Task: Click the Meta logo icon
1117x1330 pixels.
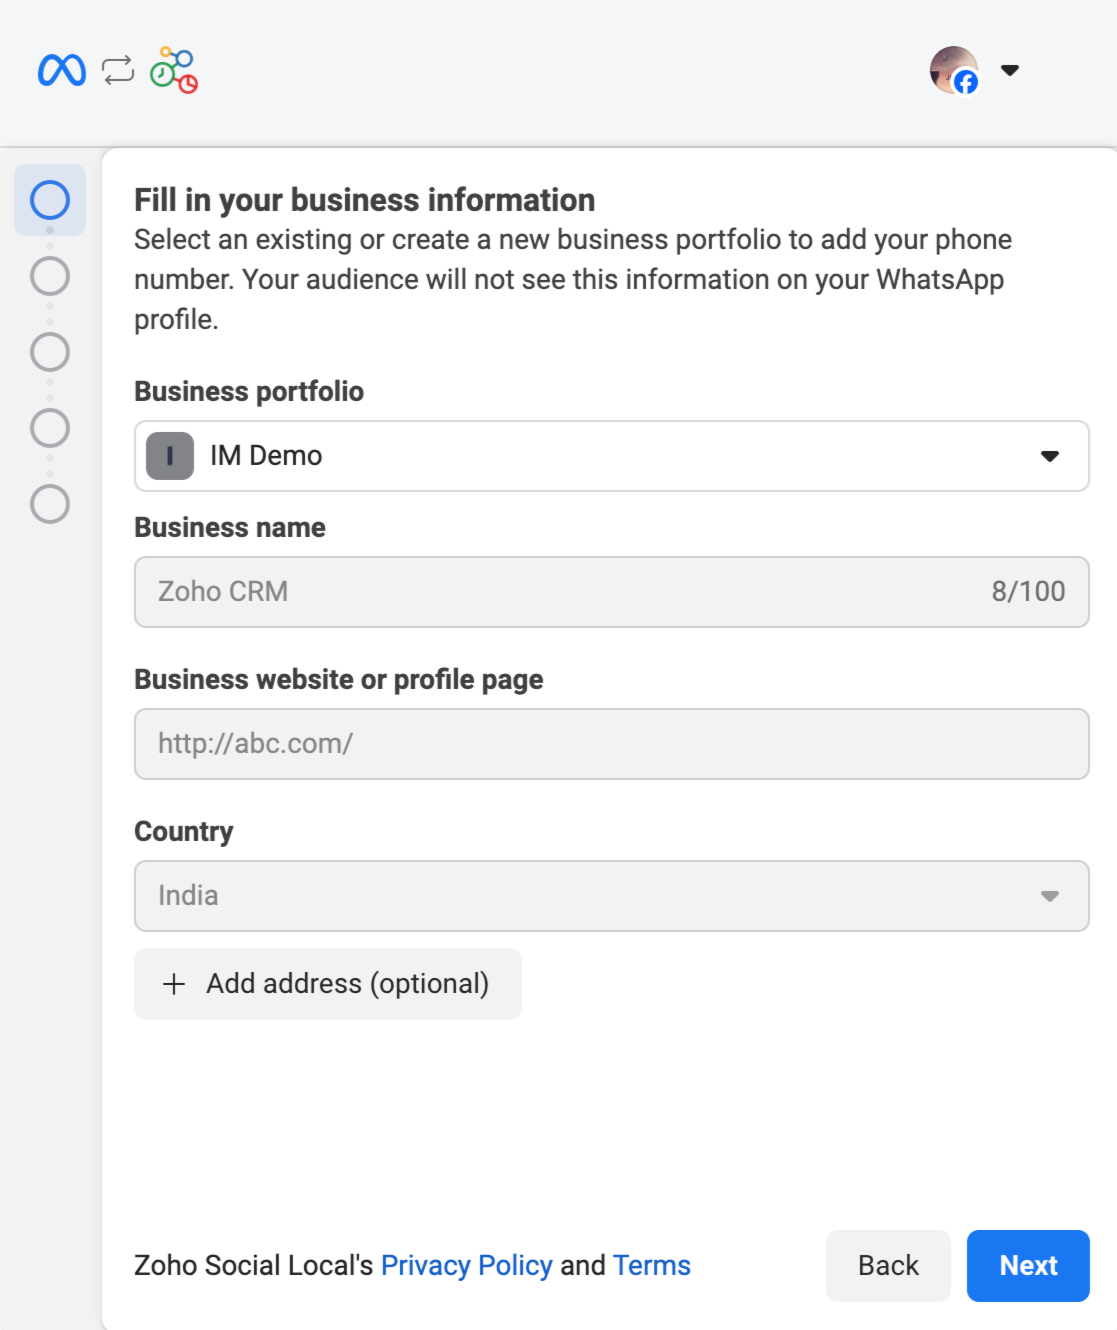Action: coord(62,70)
